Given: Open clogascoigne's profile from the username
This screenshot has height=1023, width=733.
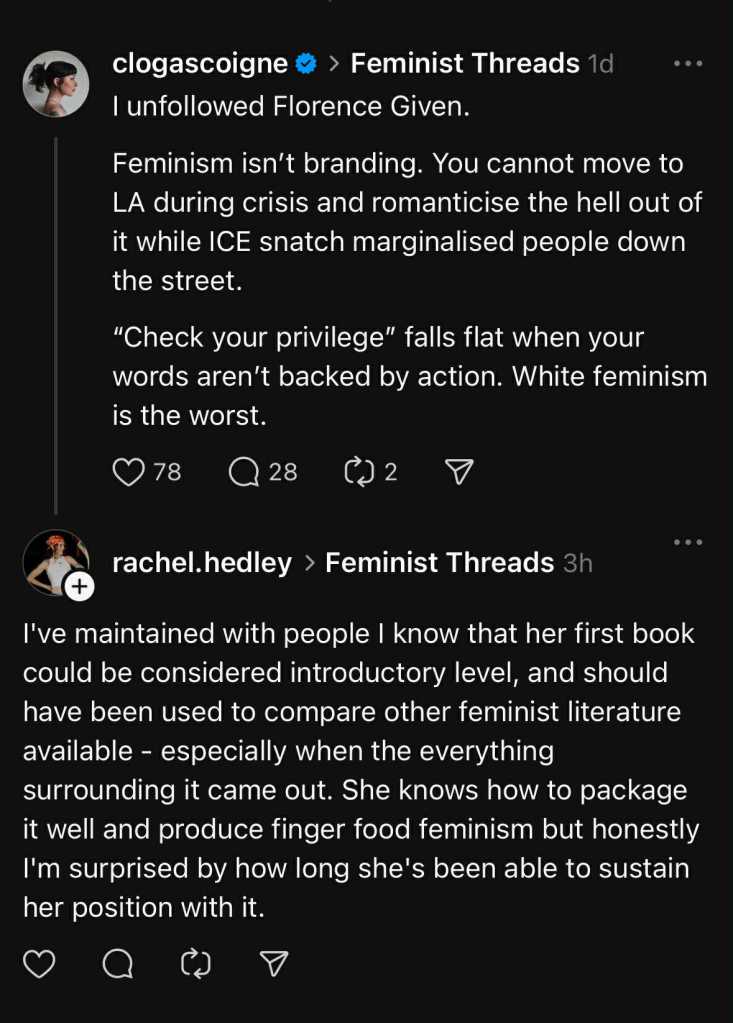Looking at the screenshot, I should pos(200,64).
